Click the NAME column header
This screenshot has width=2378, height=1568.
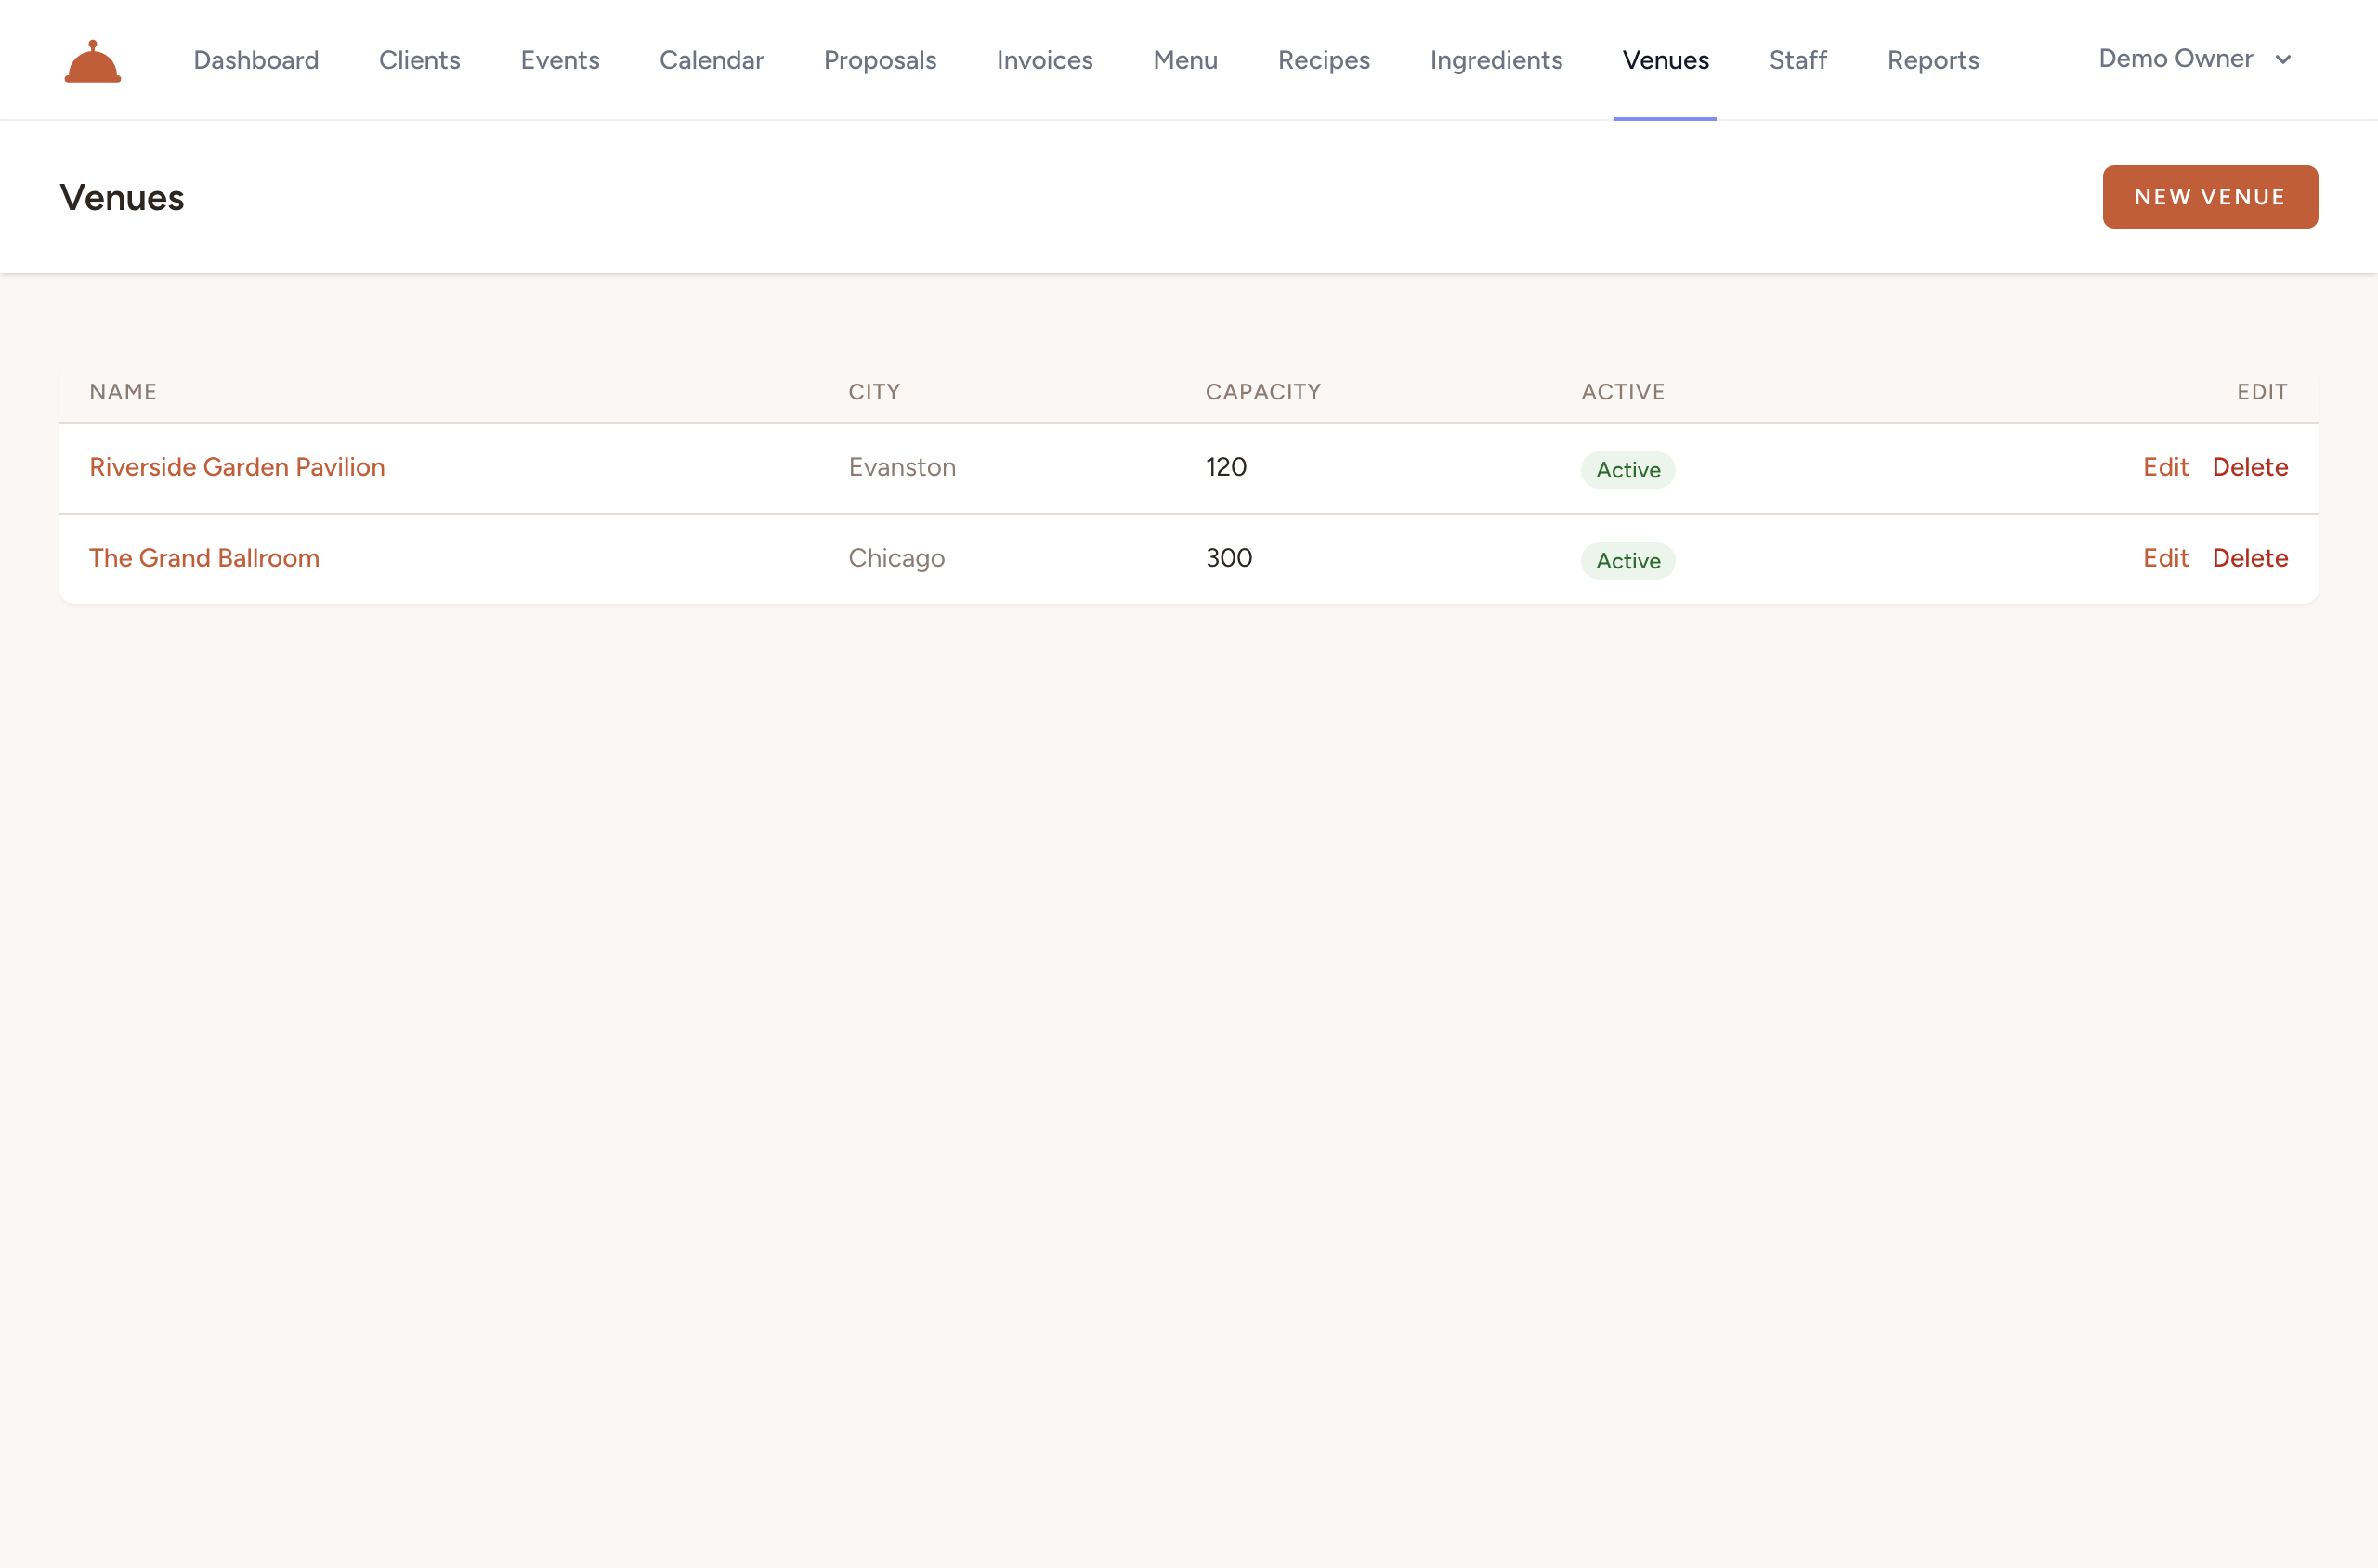point(123,392)
